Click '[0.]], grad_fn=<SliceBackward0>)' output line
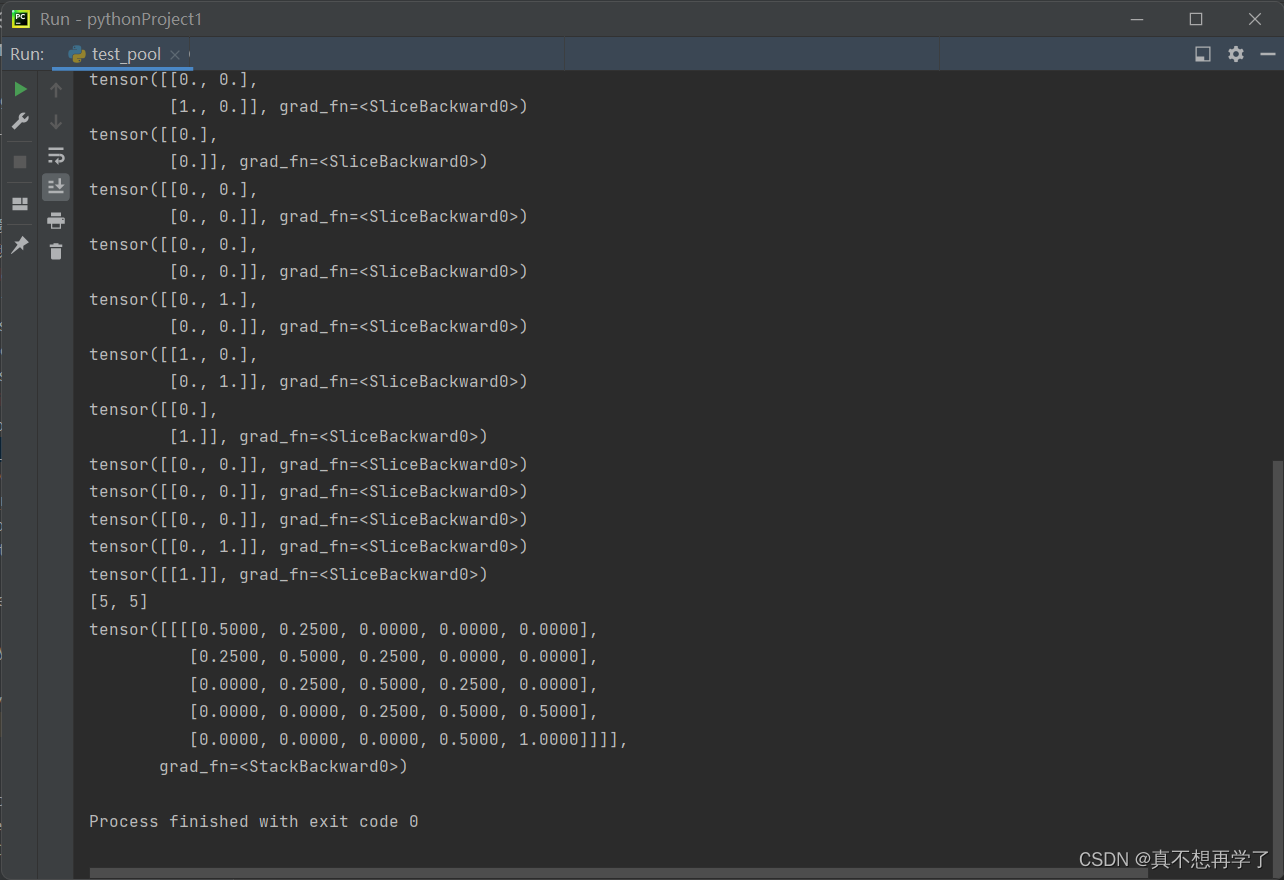1284x880 pixels. 328,161
